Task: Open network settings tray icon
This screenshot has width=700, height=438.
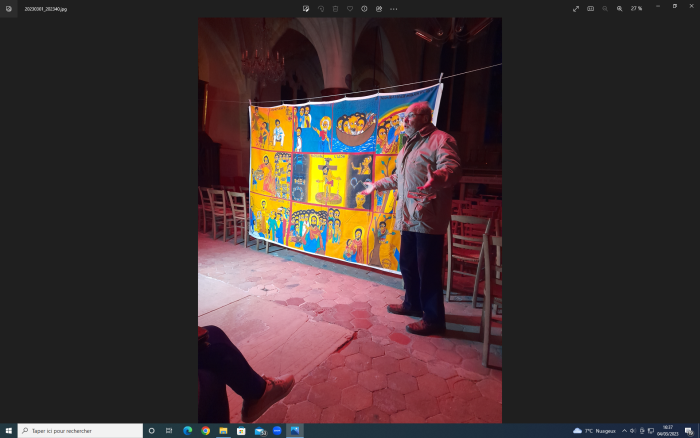Action: click(x=651, y=431)
